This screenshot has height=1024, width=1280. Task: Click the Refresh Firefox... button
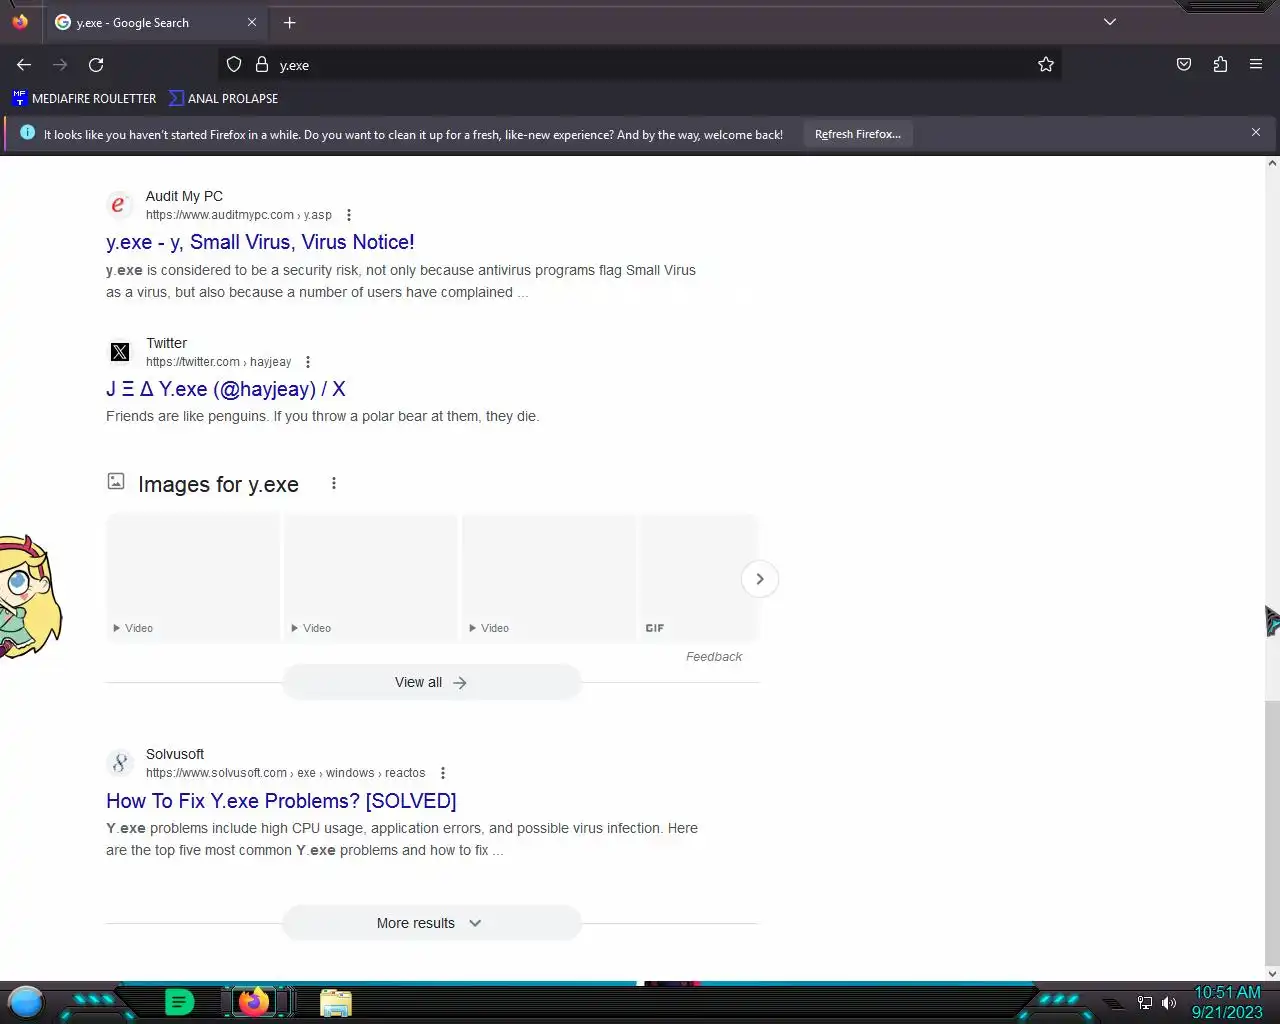(x=858, y=134)
